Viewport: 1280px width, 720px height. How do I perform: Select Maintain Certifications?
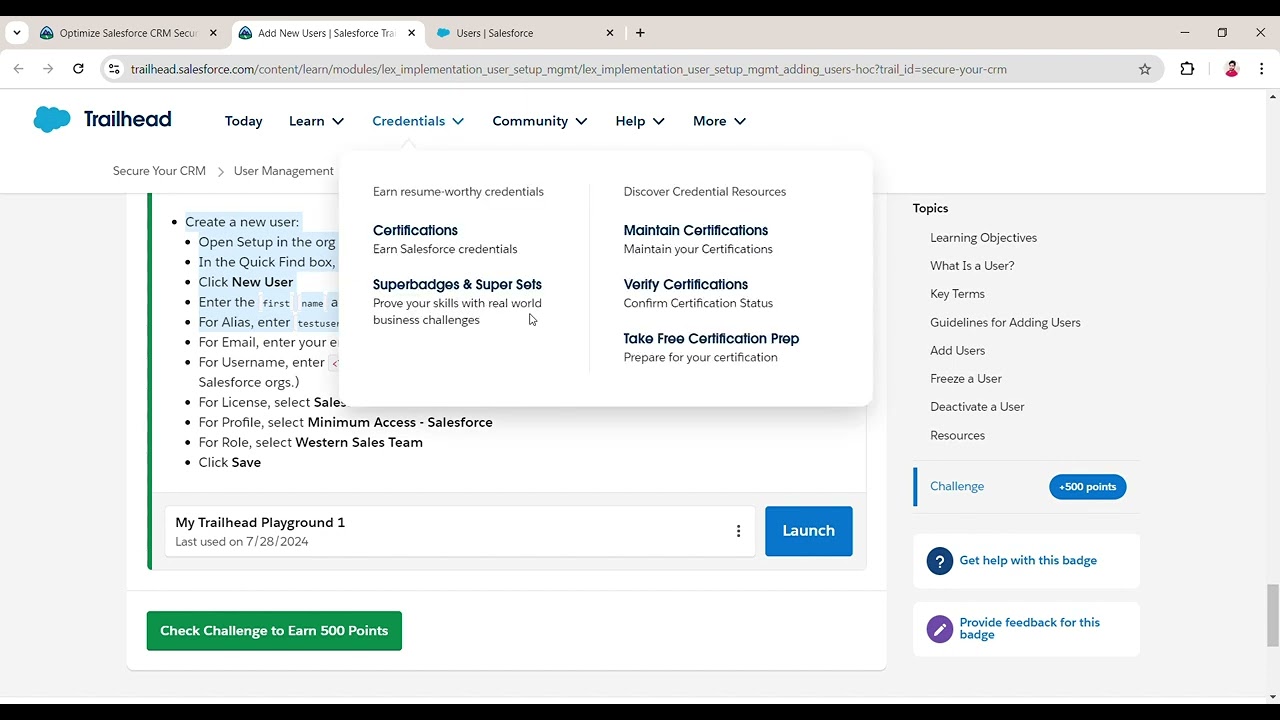tap(695, 230)
